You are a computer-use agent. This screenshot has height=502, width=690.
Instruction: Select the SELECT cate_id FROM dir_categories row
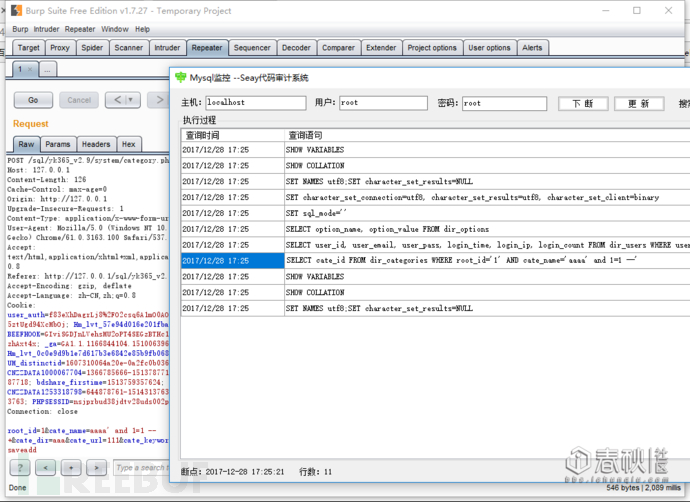[435, 260]
